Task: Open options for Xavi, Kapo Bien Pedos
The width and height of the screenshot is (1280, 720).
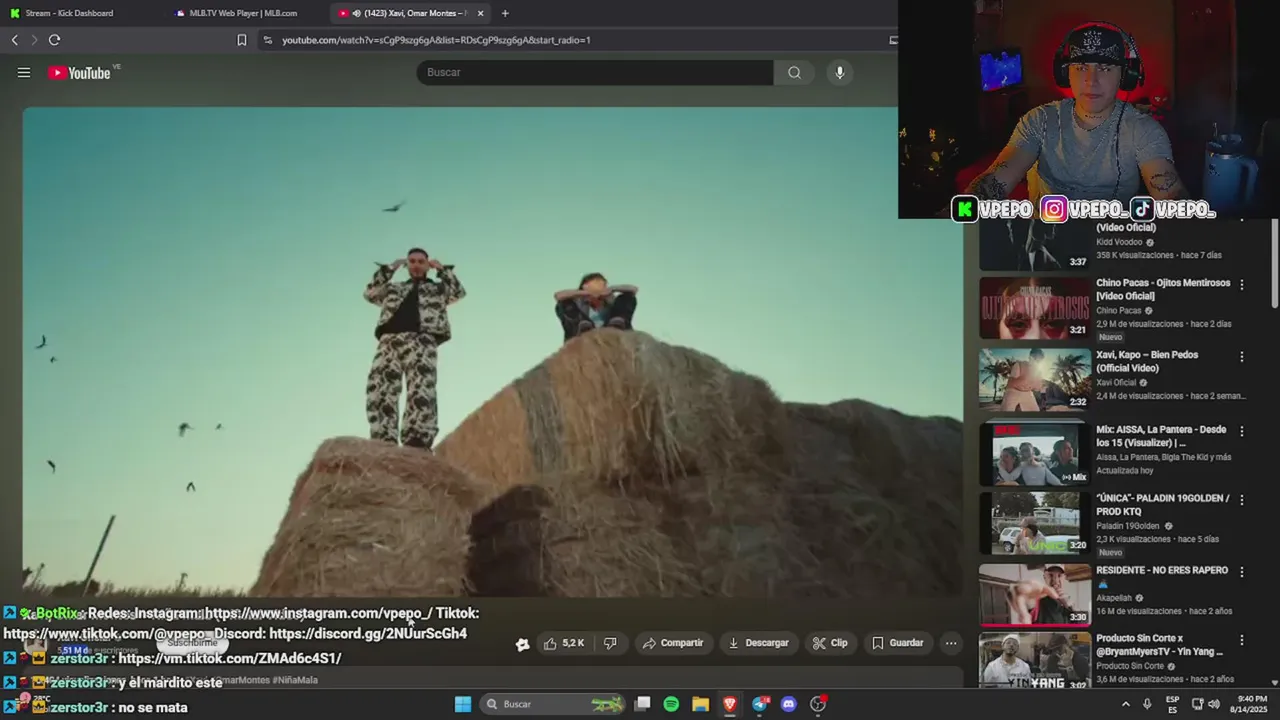Action: (x=1242, y=356)
